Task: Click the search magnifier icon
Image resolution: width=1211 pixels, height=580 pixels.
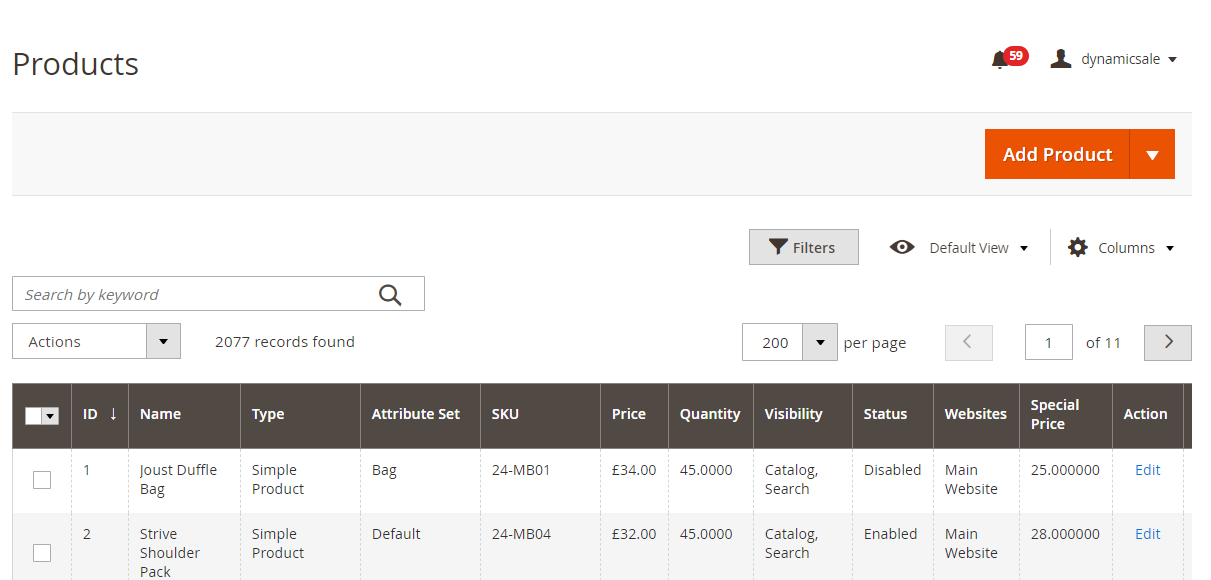Action: pos(390,294)
